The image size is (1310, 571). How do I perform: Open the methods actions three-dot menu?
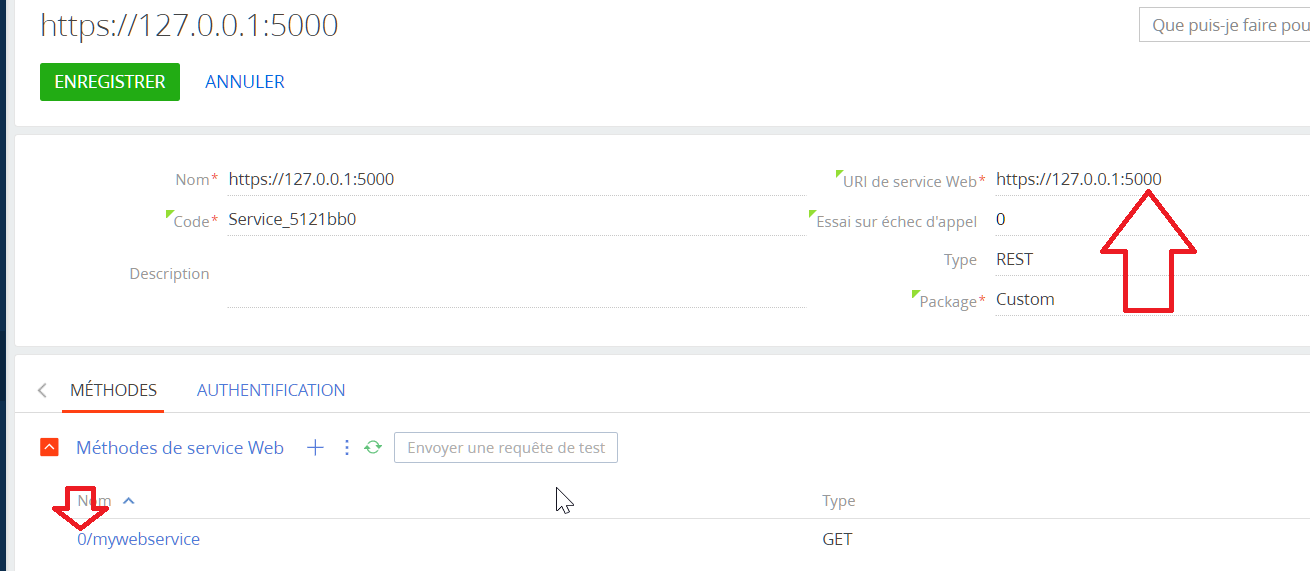[347, 448]
